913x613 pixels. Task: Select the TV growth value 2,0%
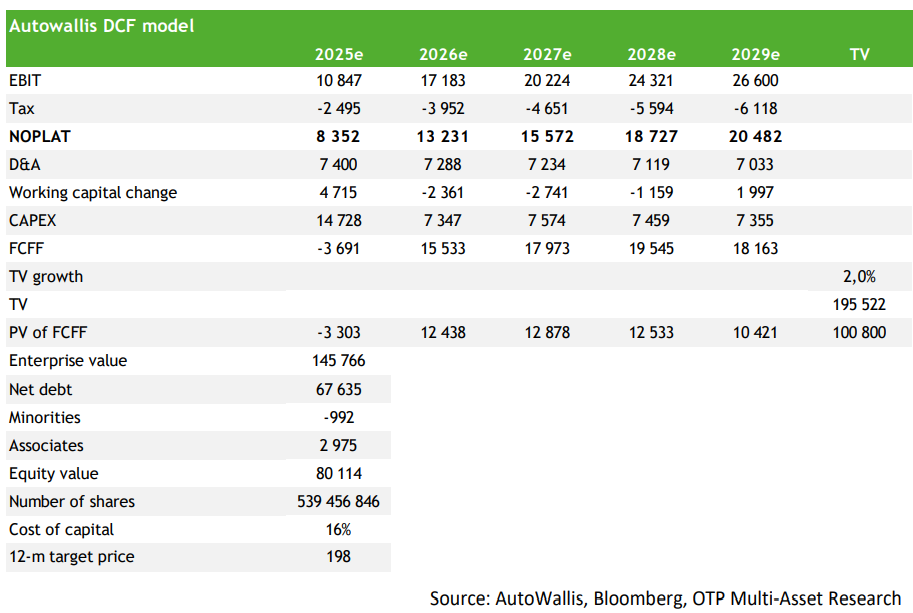(x=859, y=277)
